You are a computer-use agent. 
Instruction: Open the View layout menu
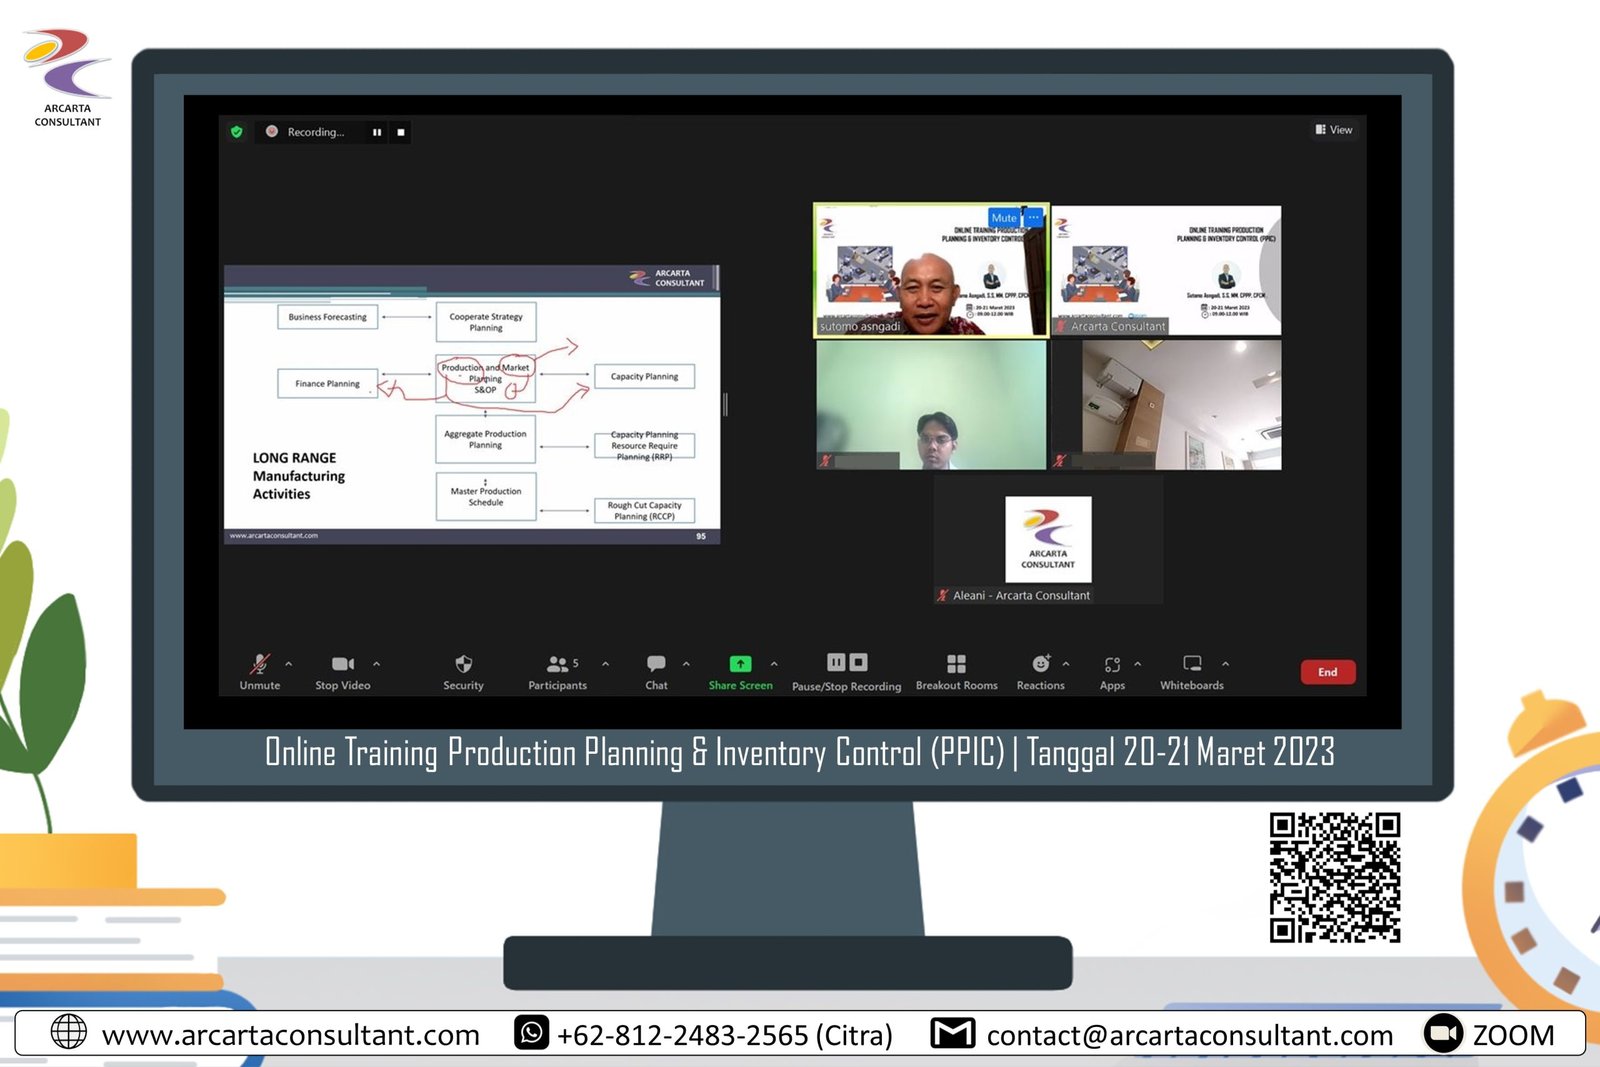coord(1334,130)
